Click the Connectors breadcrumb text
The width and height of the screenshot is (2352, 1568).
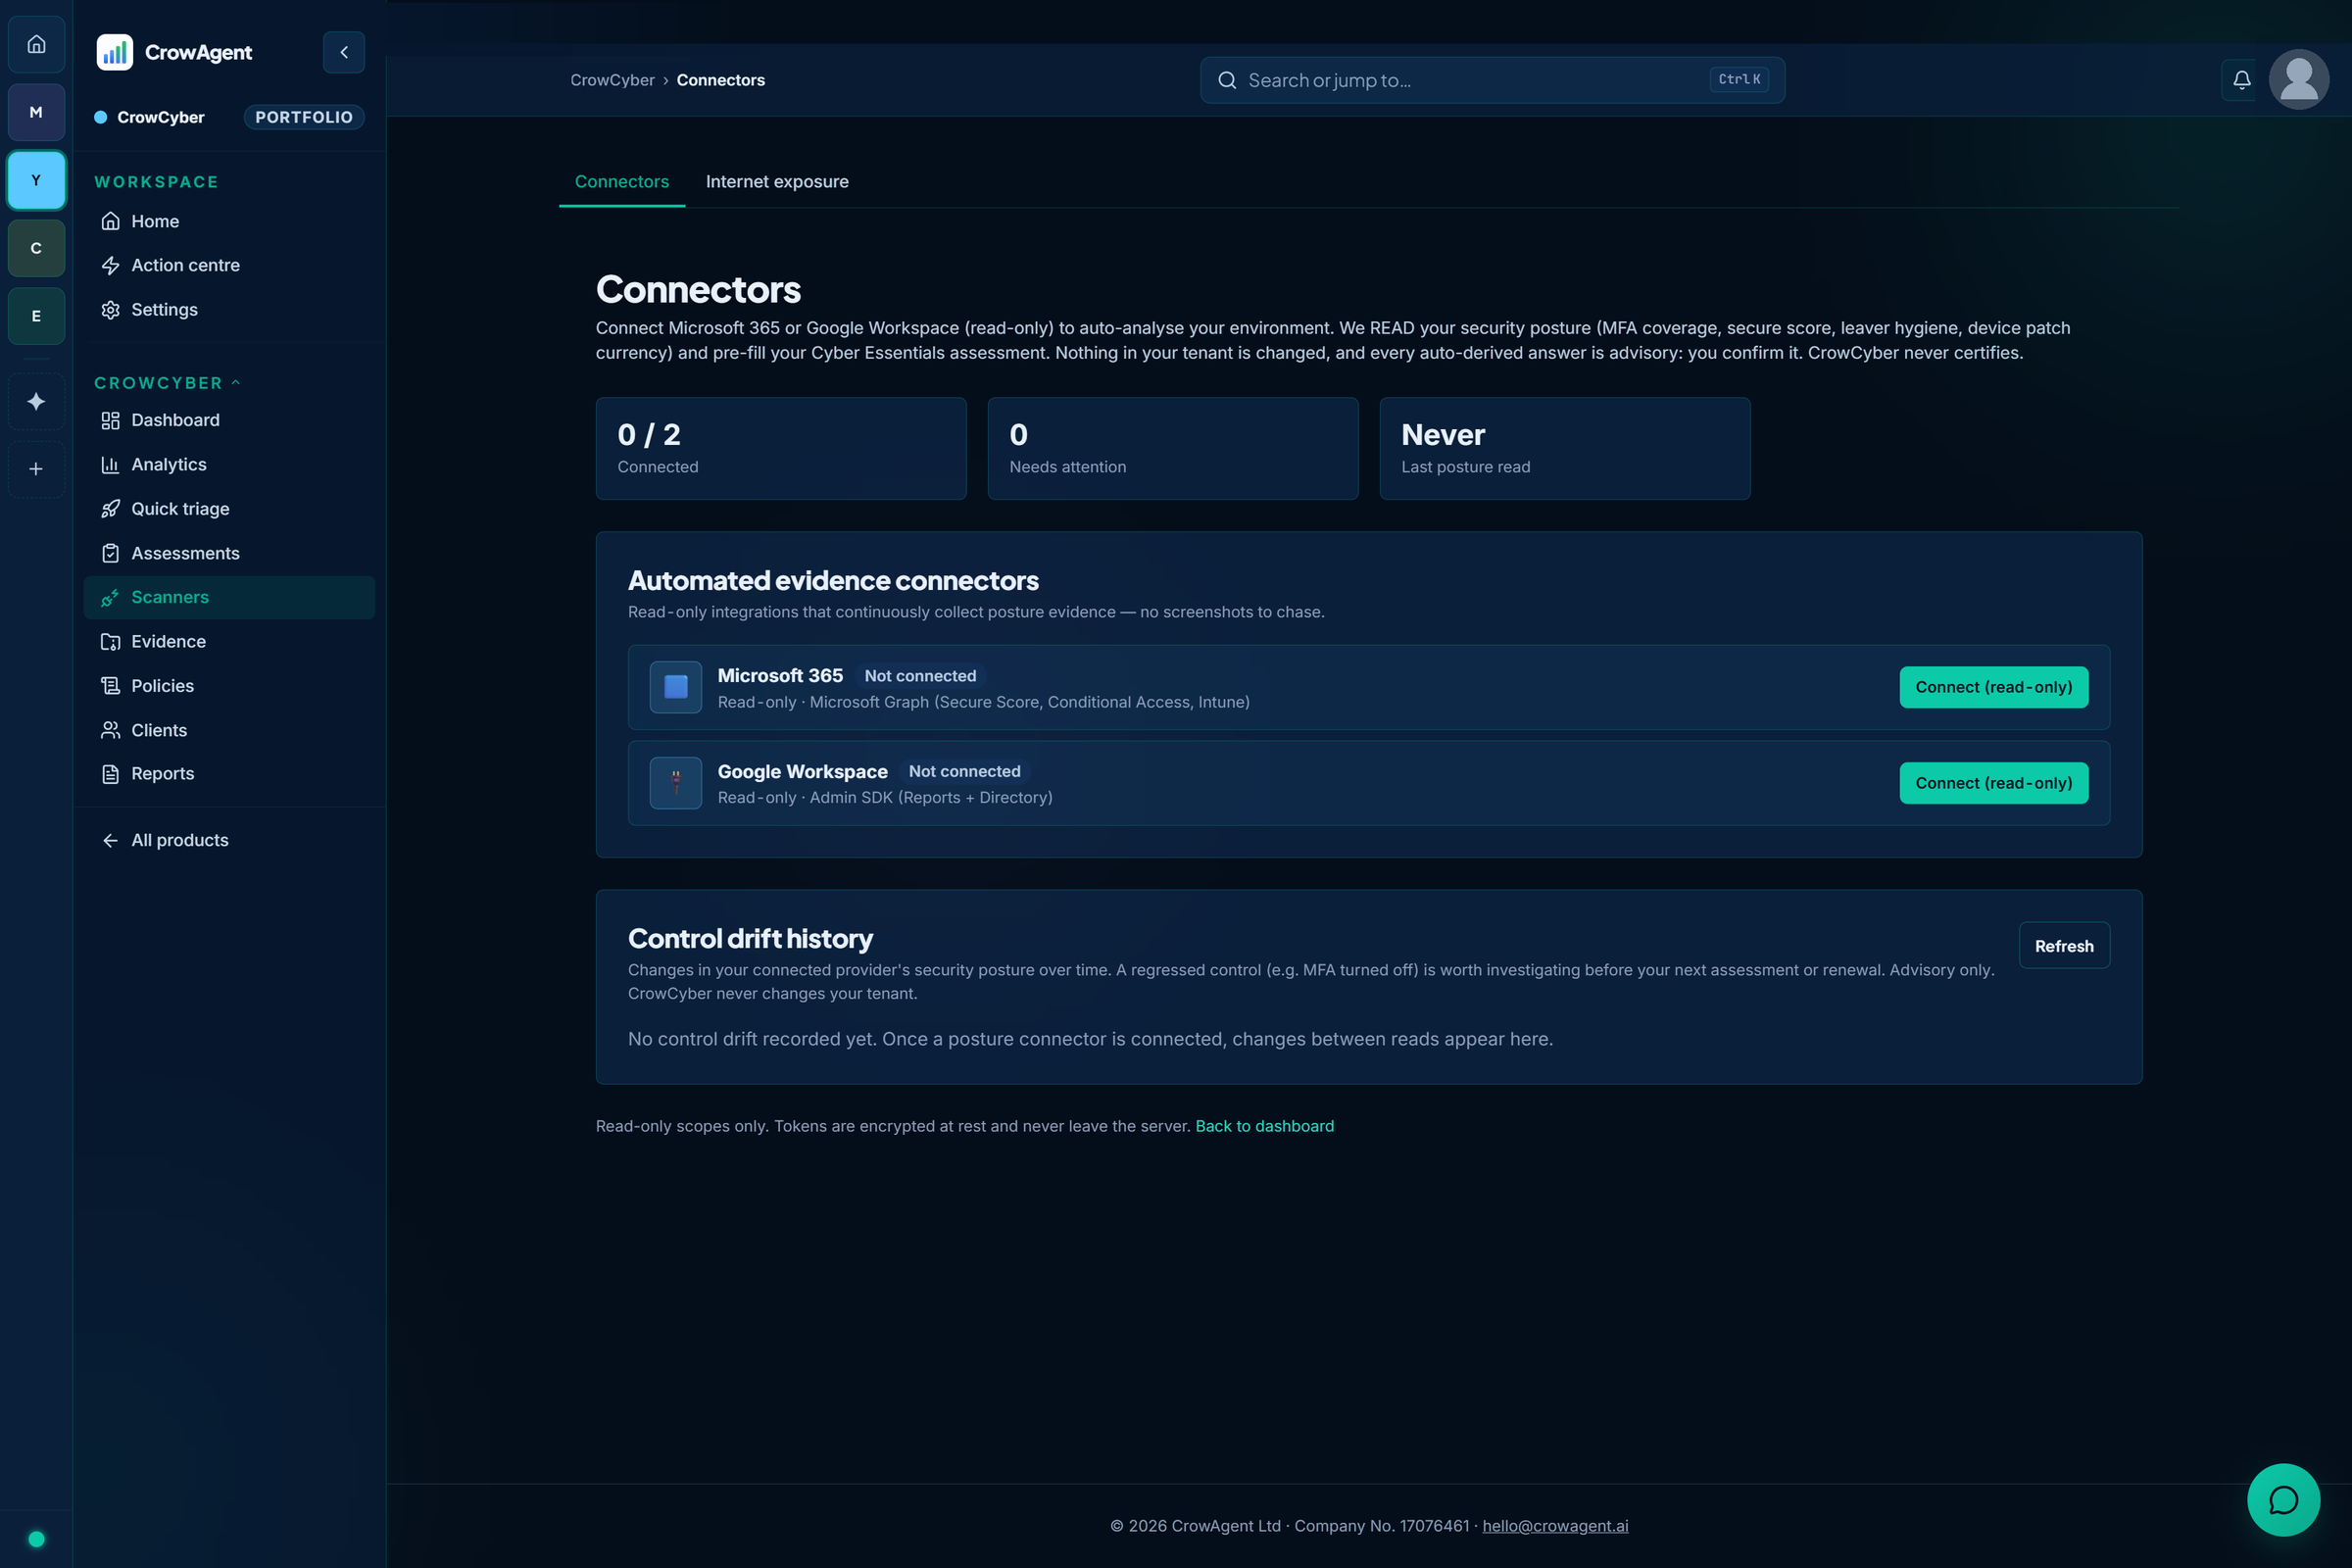tap(720, 80)
